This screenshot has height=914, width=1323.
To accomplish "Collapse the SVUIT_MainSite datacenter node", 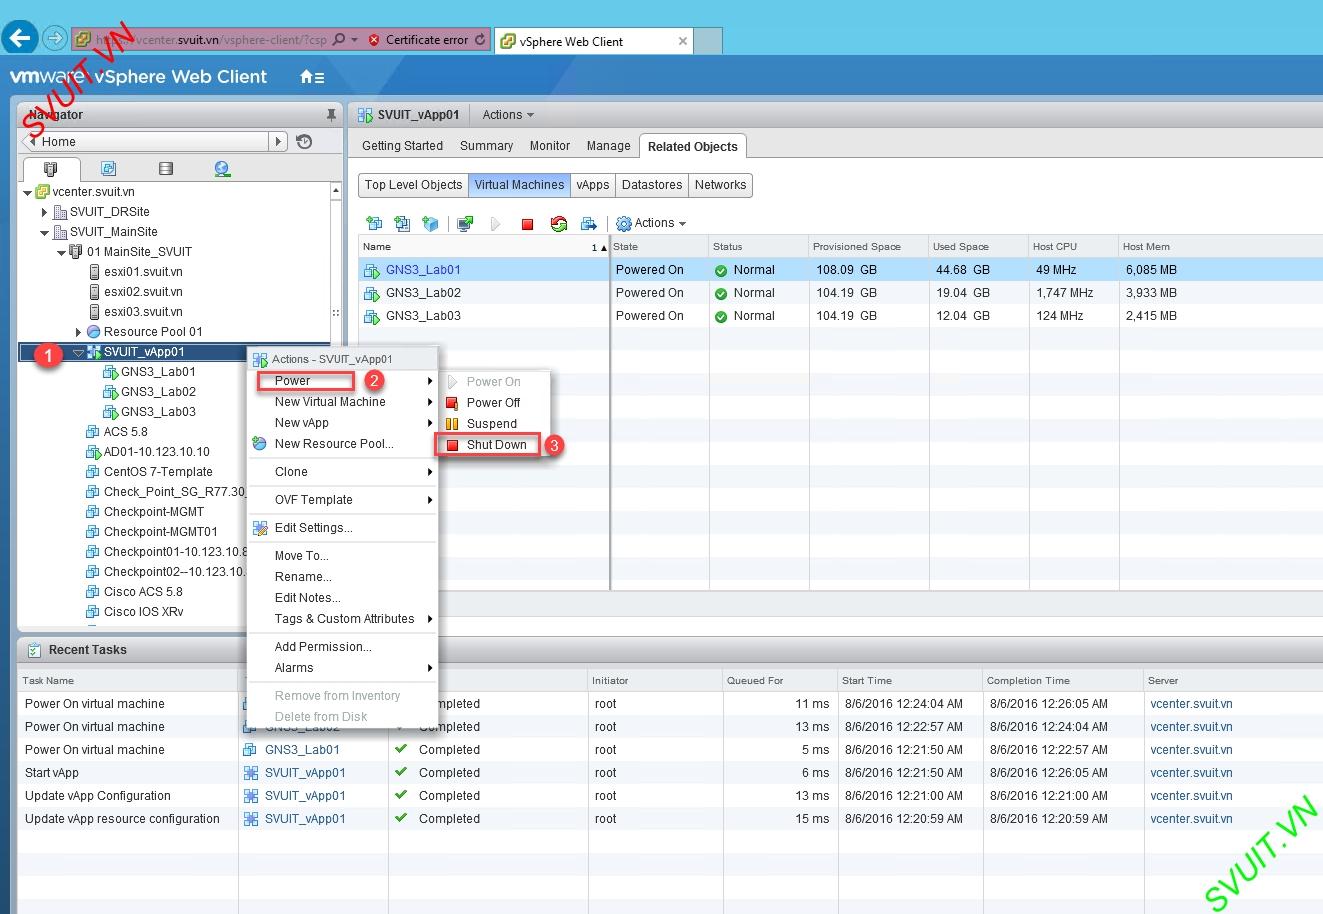I will [x=45, y=232].
